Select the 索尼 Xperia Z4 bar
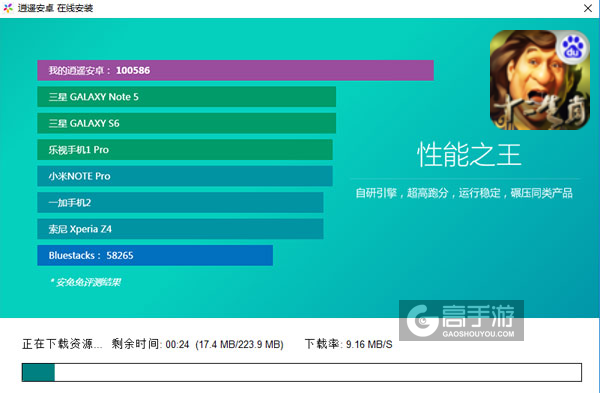This screenshot has height=393, width=600. tap(180, 229)
